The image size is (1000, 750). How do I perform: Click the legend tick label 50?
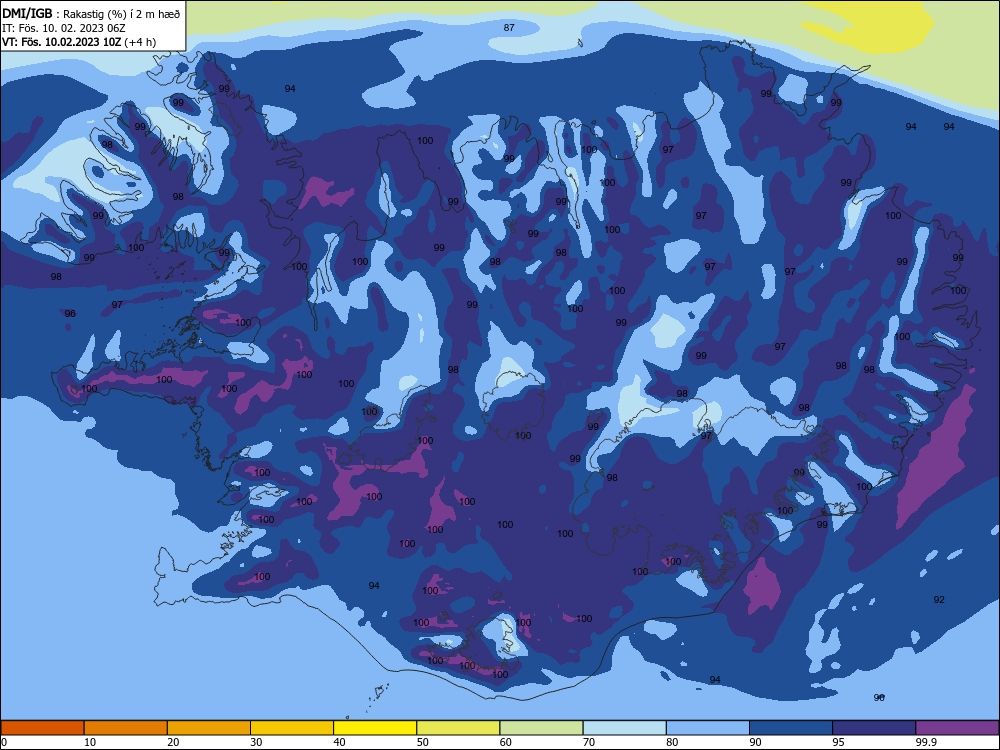(x=422, y=742)
